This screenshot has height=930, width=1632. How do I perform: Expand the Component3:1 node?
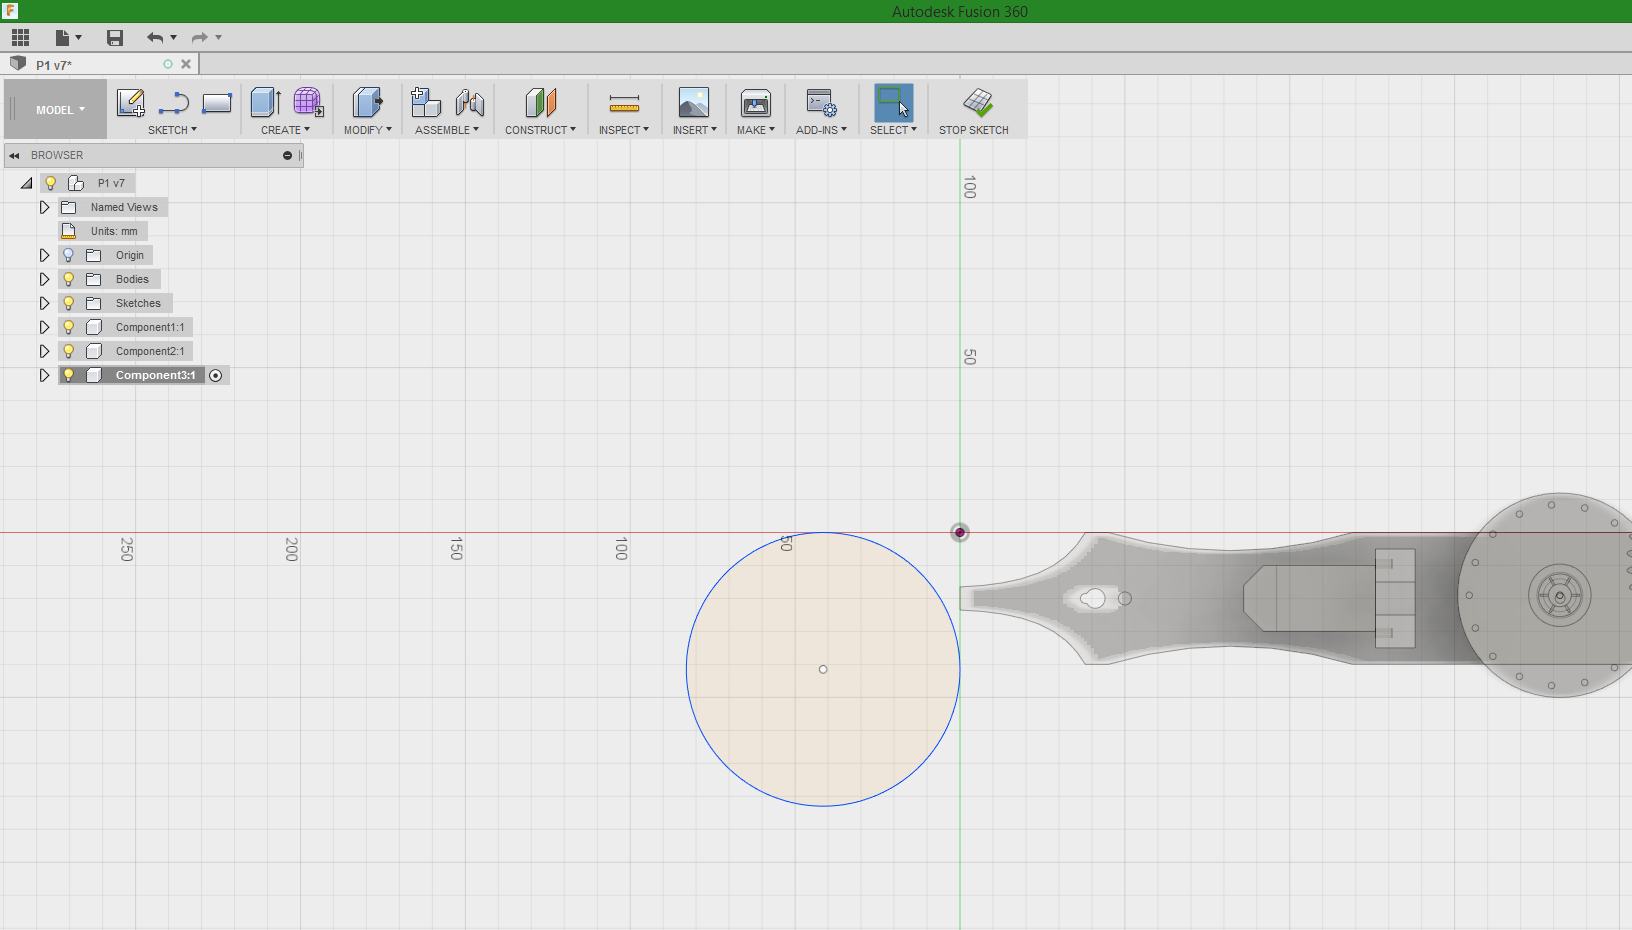[44, 375]
